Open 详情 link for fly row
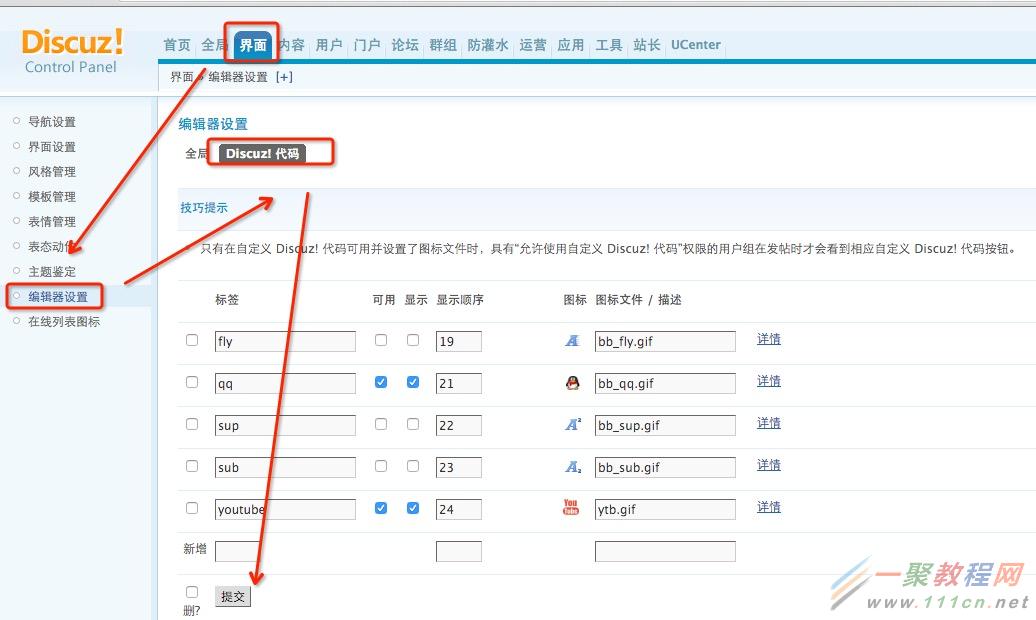The image size is (1036, 620). click(769, 339)
